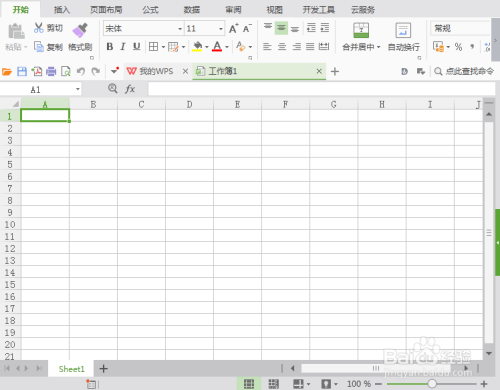Open the 开发工具 tab
This screenshot has height=390, width=500.
[x=319, y=10]
